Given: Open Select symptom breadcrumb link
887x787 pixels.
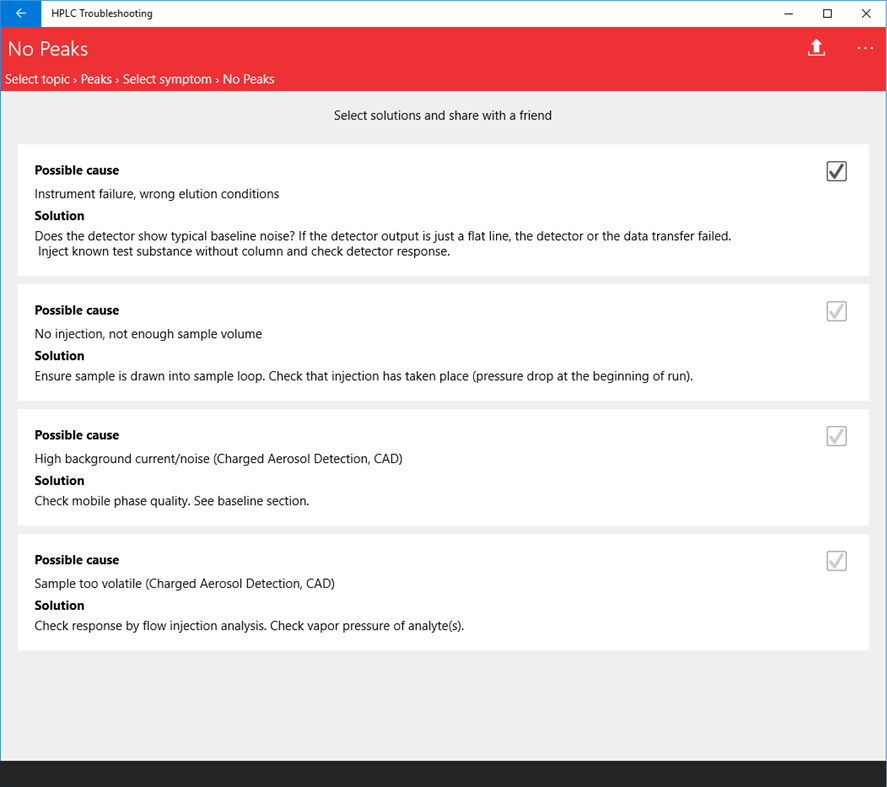Looking at the screenshot, I should (167, 79).
